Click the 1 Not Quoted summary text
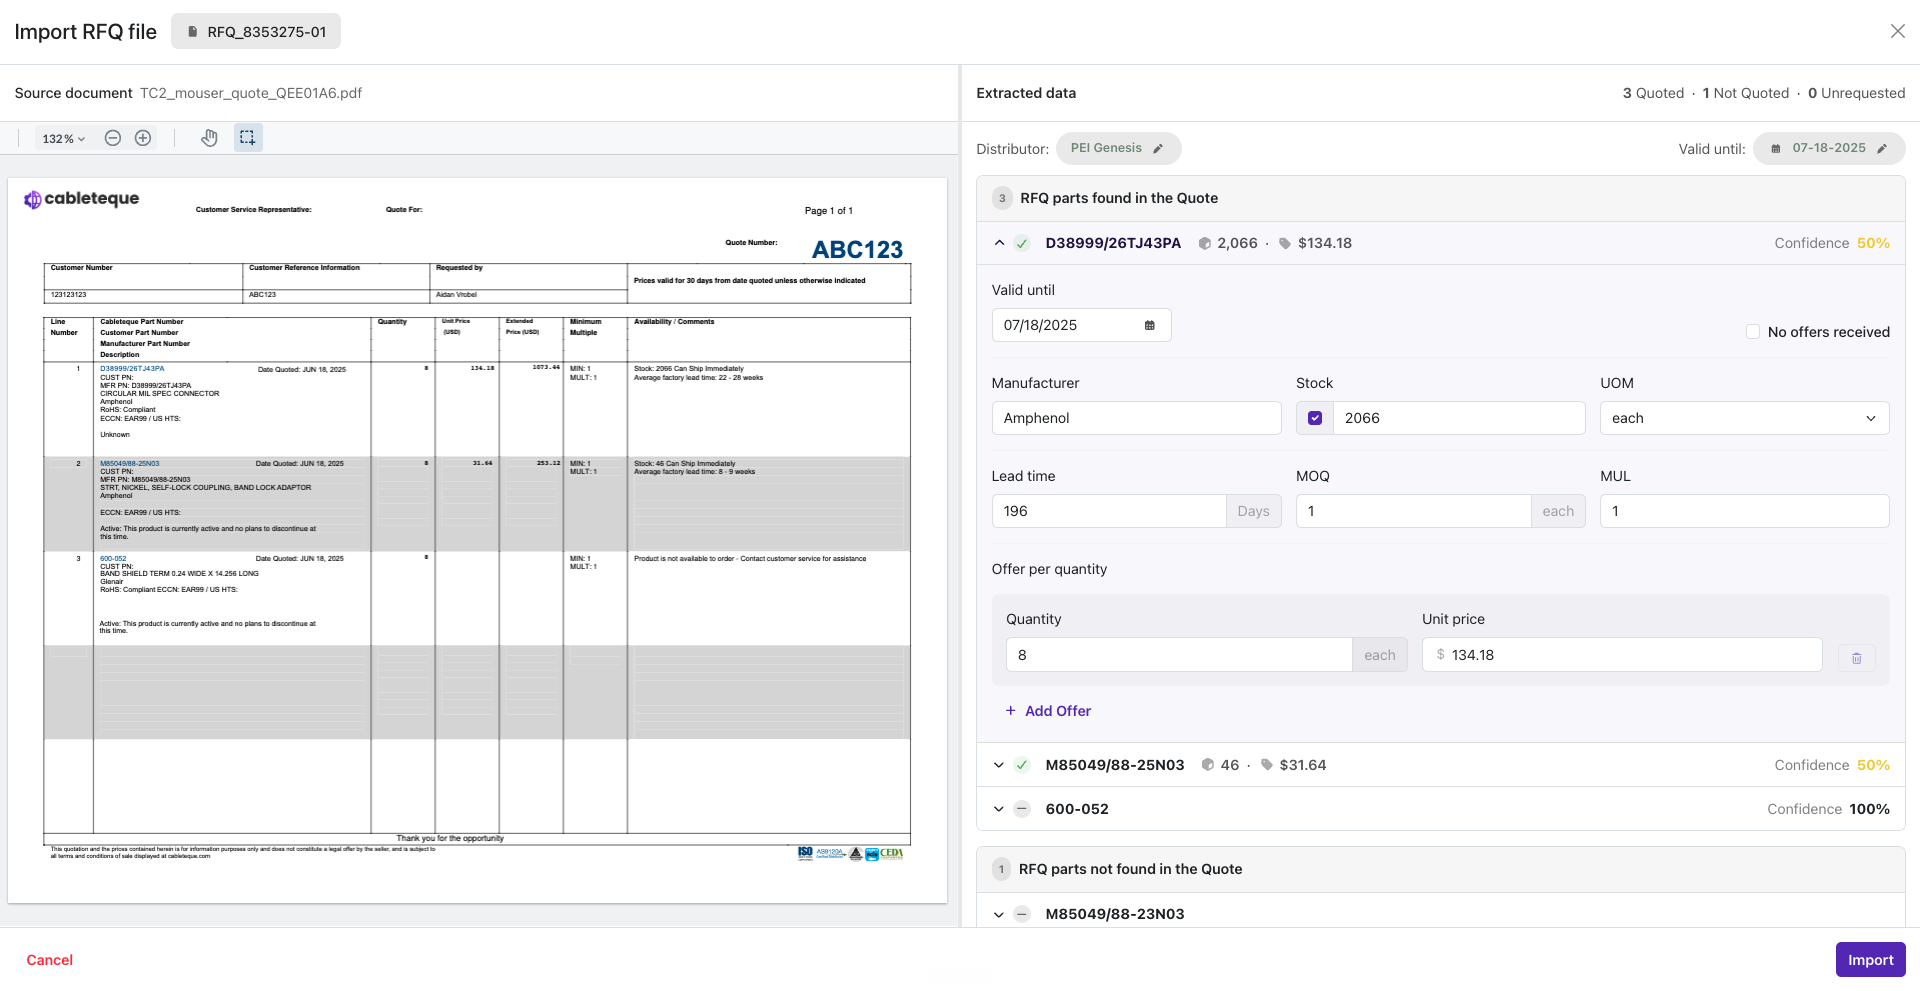Viewport: 1920px width, 991px height. (x=1746, y=93)
